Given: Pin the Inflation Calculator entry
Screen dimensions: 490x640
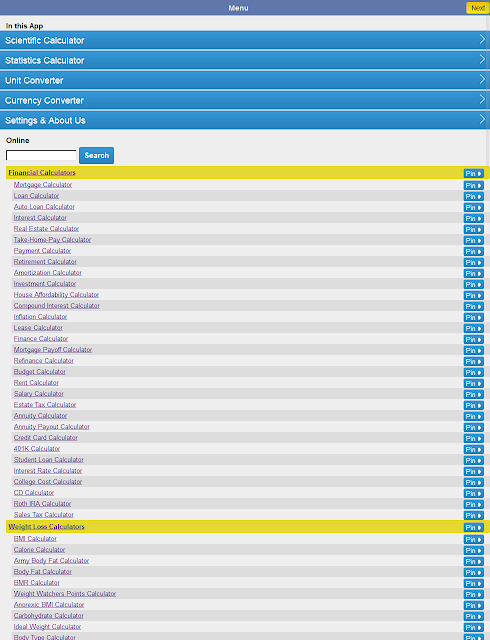Looking at the screenshot, I should (474, 317).
